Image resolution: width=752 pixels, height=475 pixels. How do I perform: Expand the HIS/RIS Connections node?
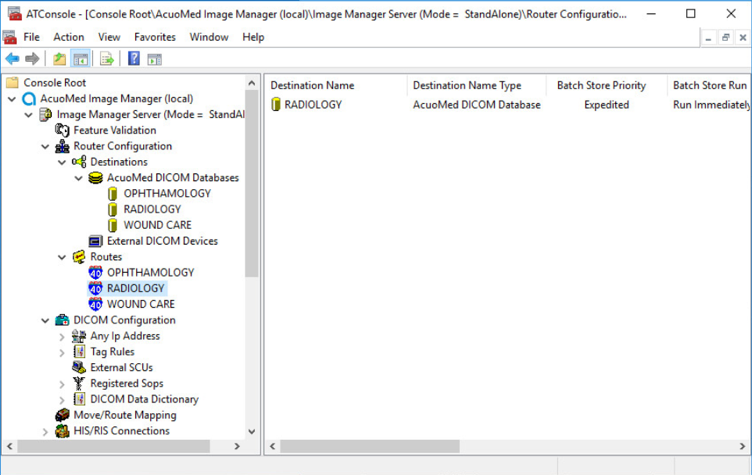46,432
